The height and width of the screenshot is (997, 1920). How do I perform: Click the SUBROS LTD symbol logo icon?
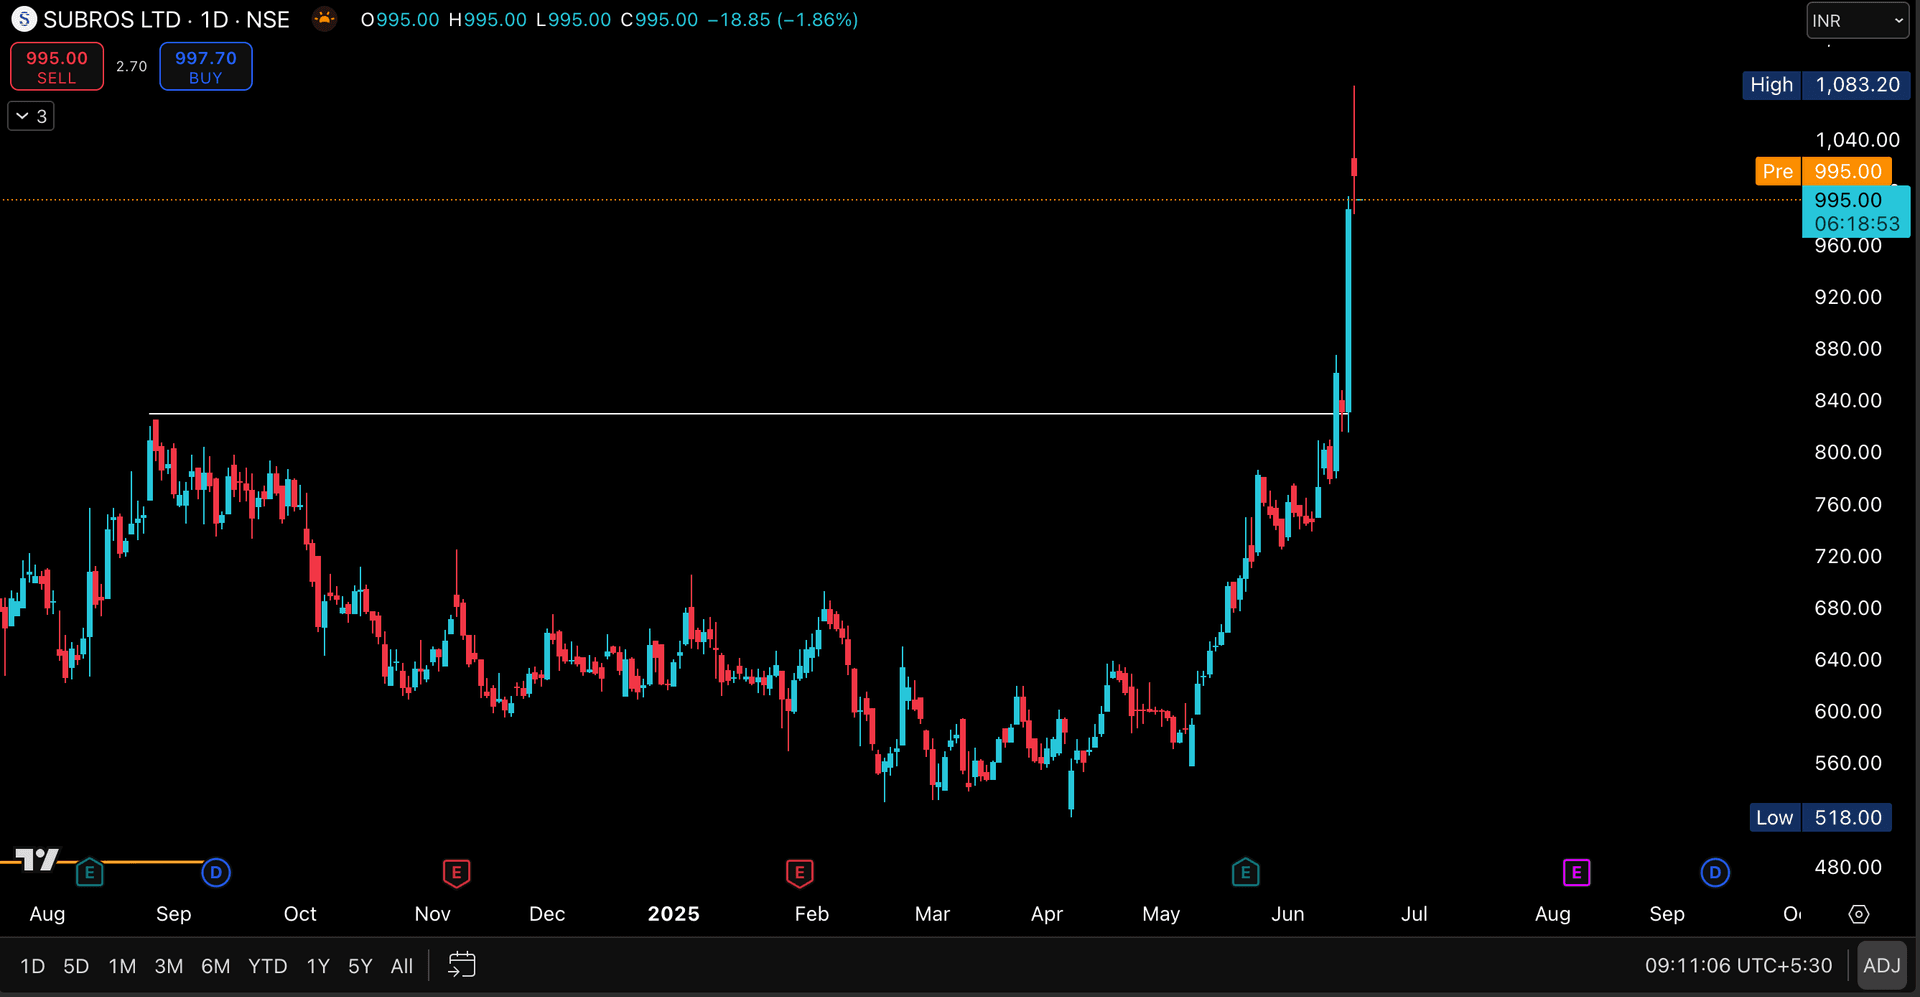tap(24, 19)
